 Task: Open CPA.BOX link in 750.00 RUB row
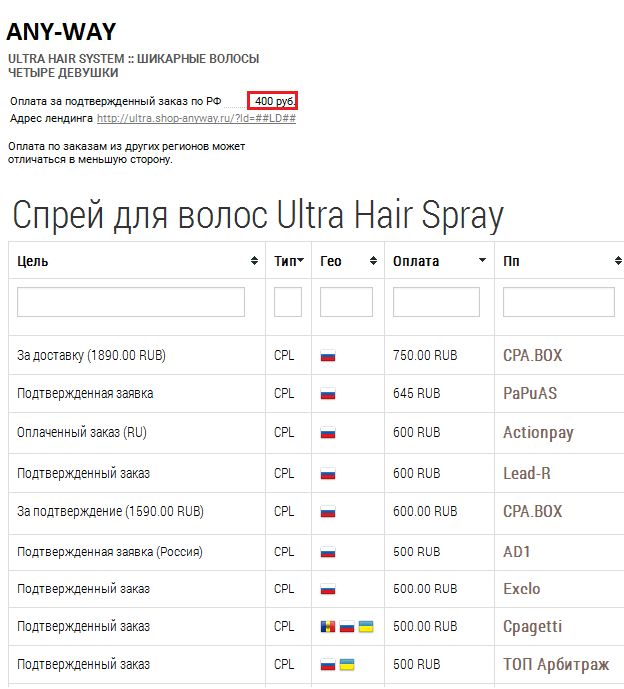pos(533,355)
